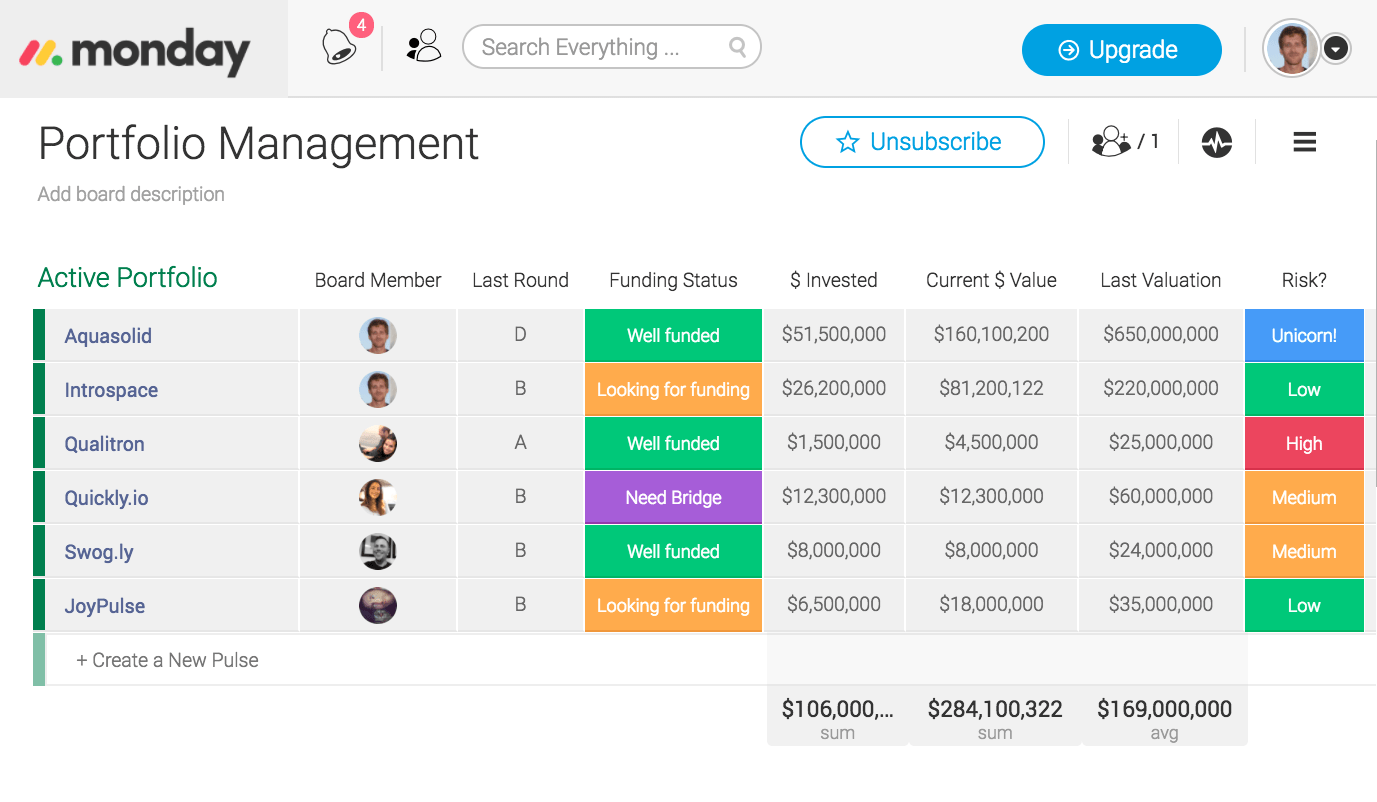1377x802 pixels.
Task: Click the $169,000,000 avg footer
Action: (x=1164, y=718)
